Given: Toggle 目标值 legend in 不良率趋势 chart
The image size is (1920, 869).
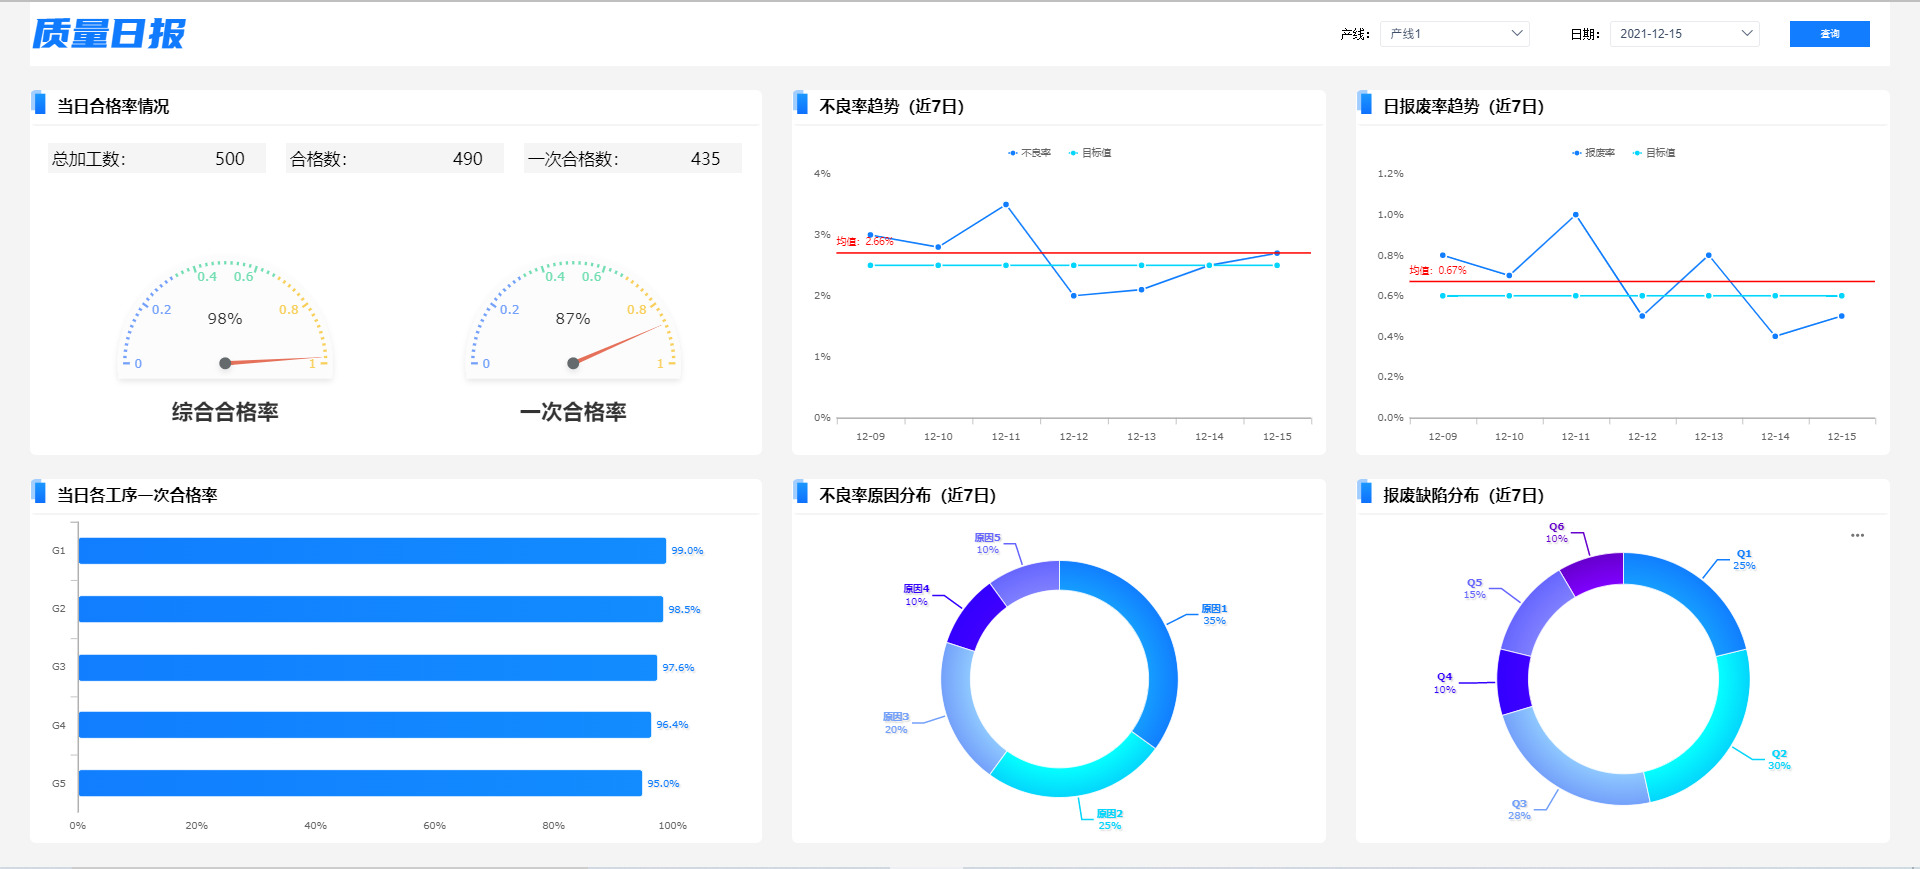Looking at the screenshot, I should click(x=1090, y=153).
